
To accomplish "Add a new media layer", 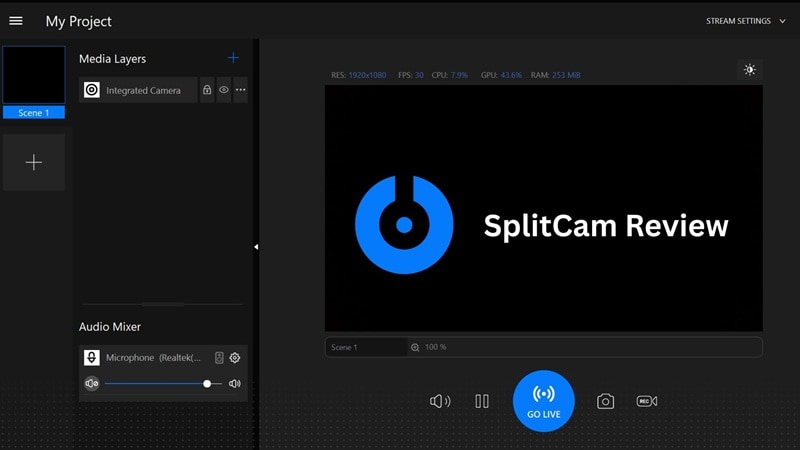I will click(x=233, y=58).
